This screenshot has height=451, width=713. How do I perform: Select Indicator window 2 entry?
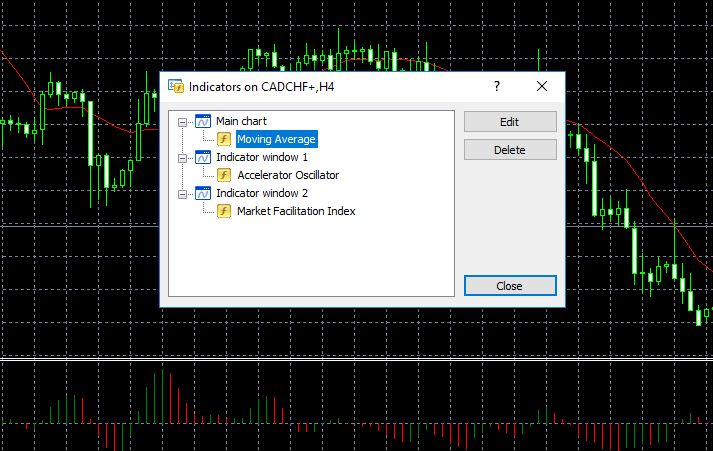[x=262, y=193]
